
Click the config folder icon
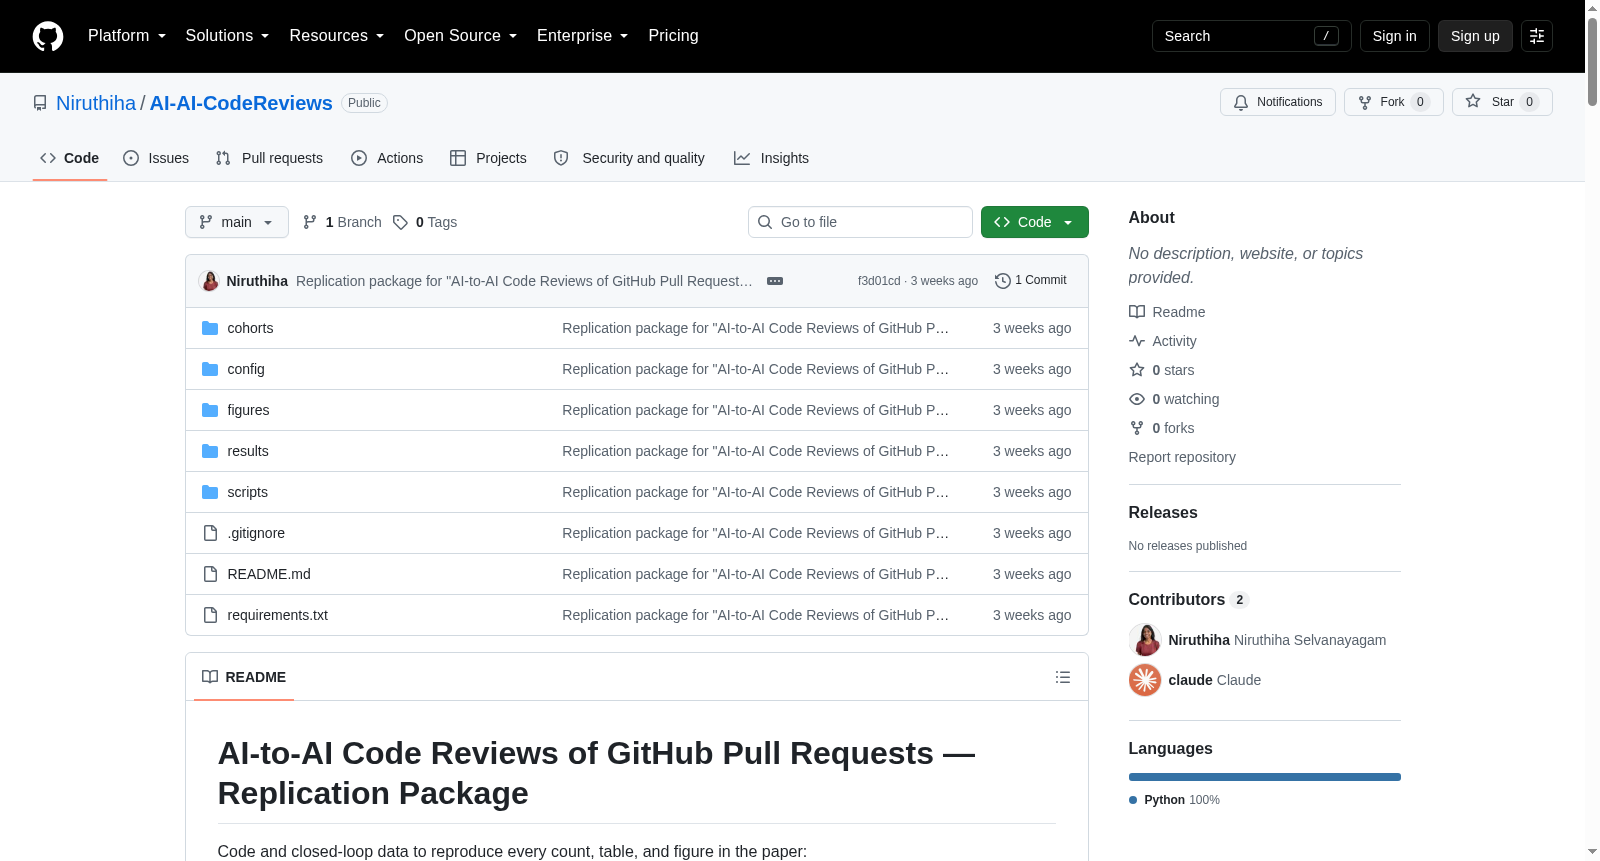(x=210, y=369)
